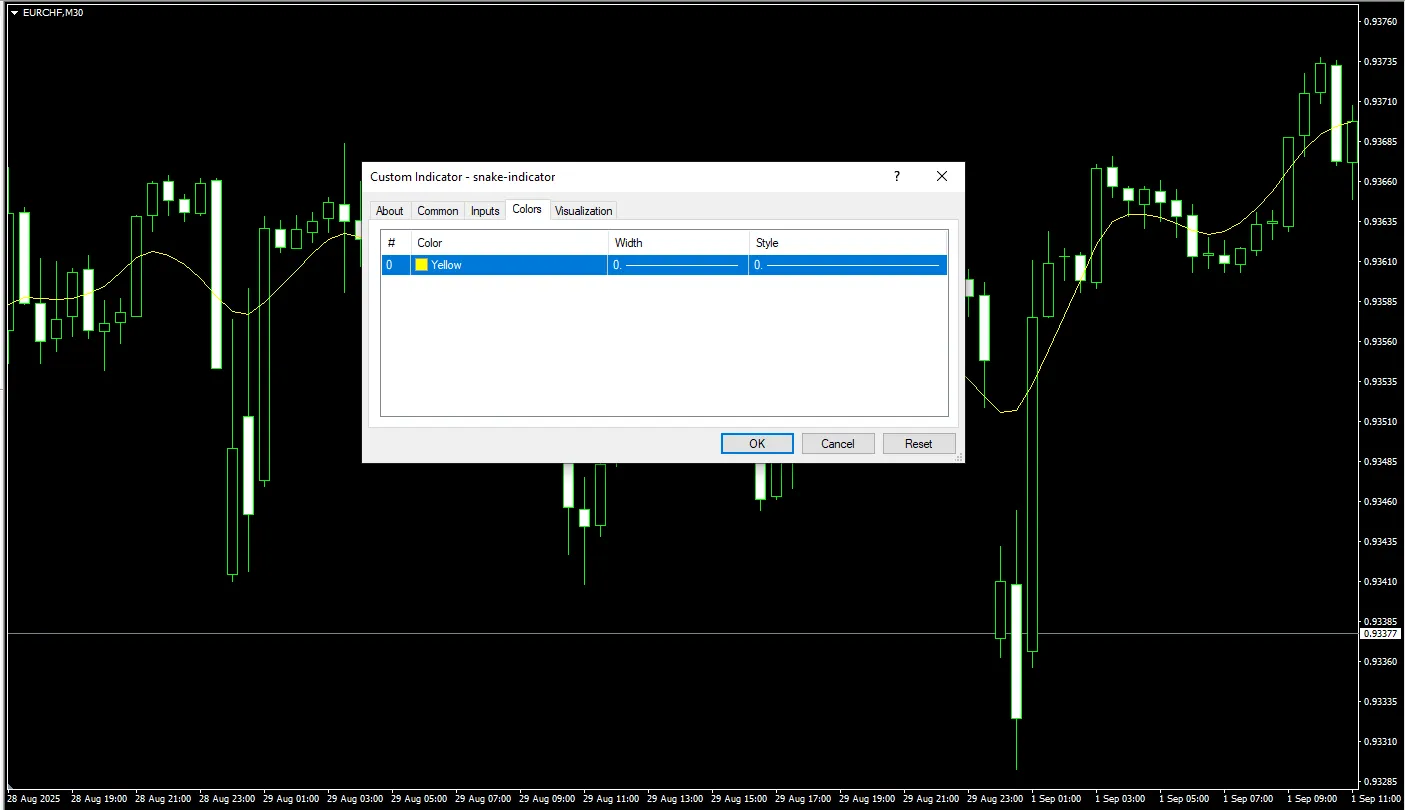The width and height of the screenshot is (1405, 810).
Task: Select the row index 0 cell
Action: coord(390,265)
